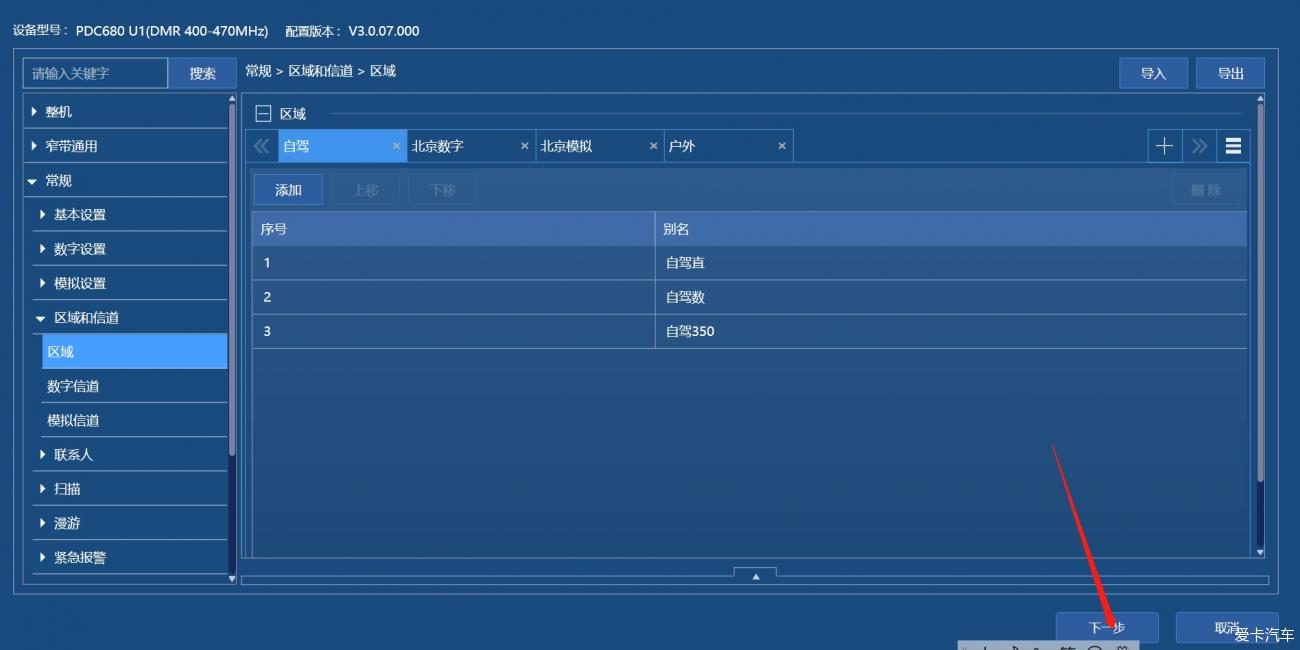This screenshot has height=650, width=1300.
Task: Open the zone list hamburger menu icon
Action: tap(1233, 145)
